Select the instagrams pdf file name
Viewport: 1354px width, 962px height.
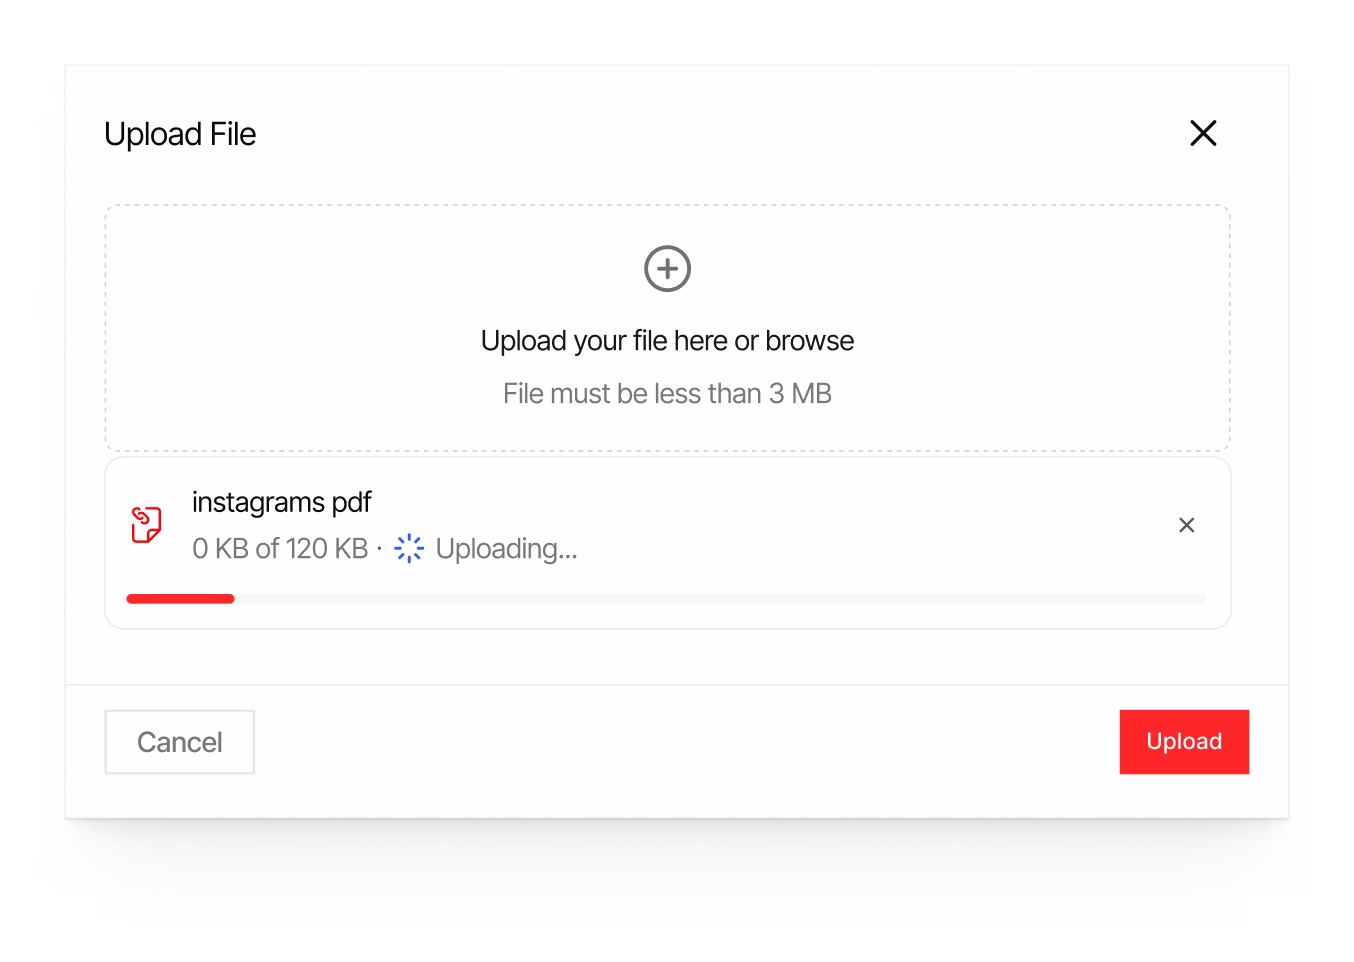[x=281, y=502]
